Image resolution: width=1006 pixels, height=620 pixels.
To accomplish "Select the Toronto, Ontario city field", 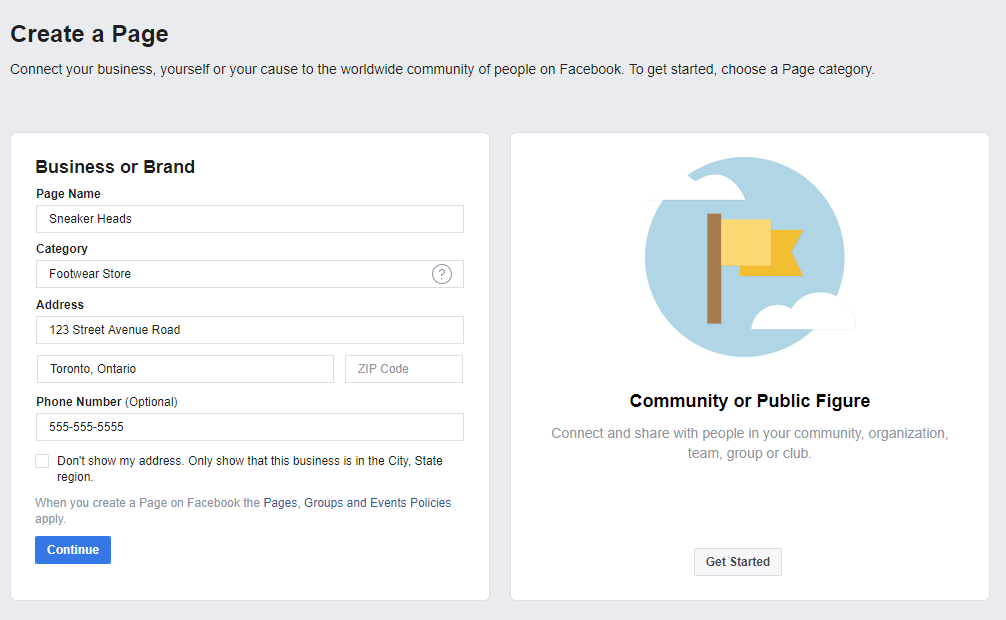I will 185,369.
